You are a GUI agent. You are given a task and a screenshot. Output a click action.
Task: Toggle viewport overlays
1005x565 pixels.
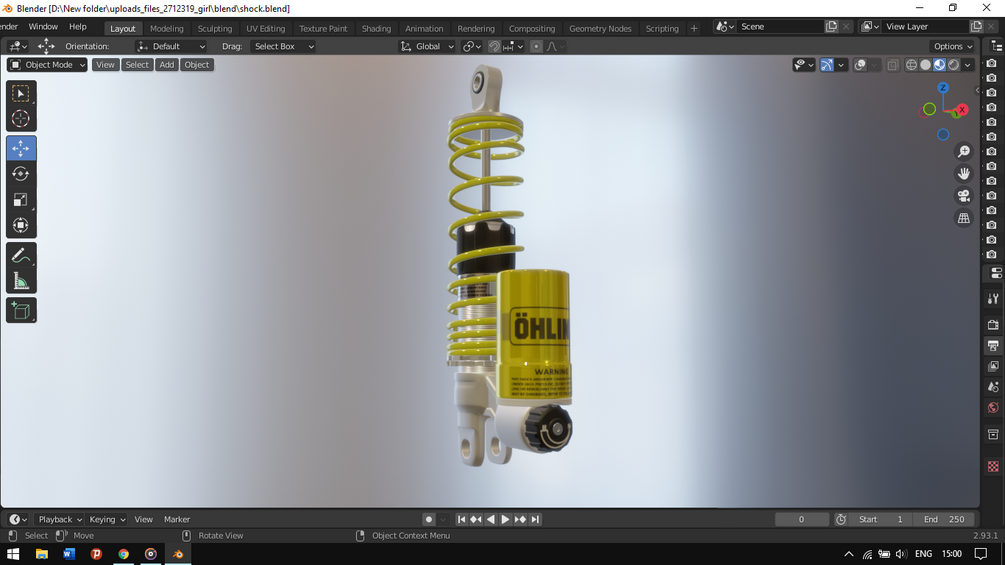tap(860, 65)
